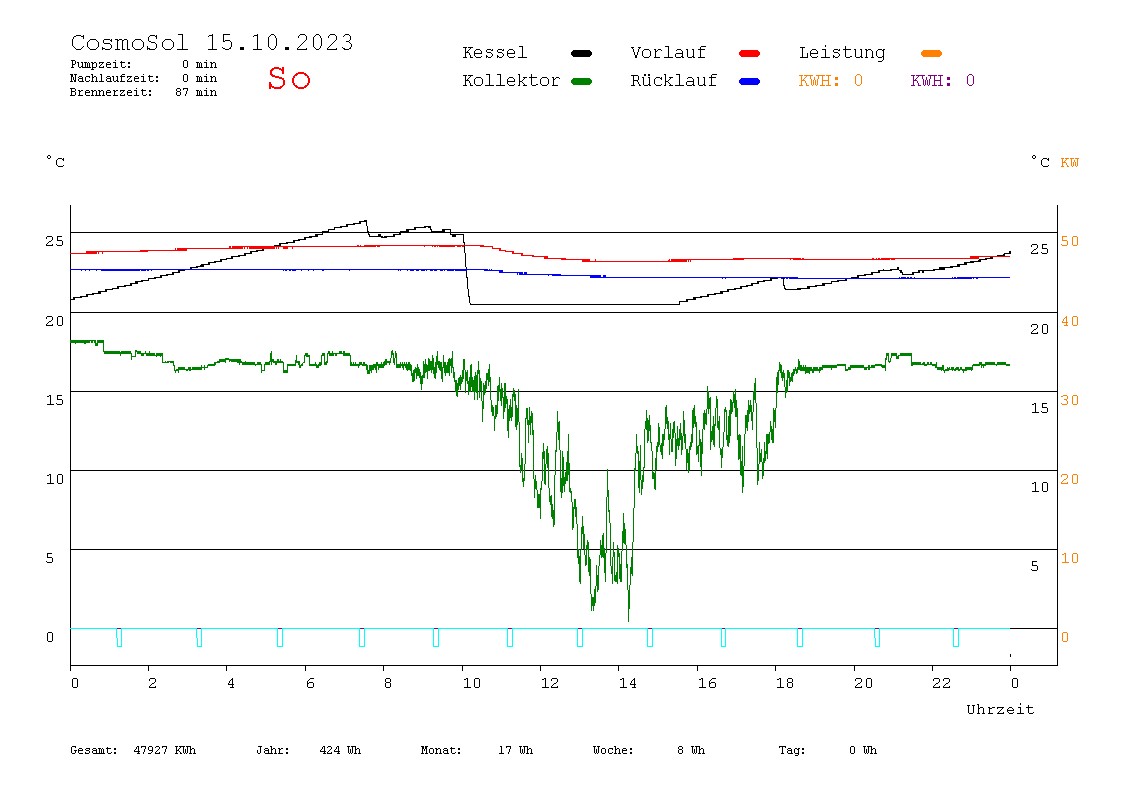Click the cyan pulse marker after hour 9

pos(436,637)
